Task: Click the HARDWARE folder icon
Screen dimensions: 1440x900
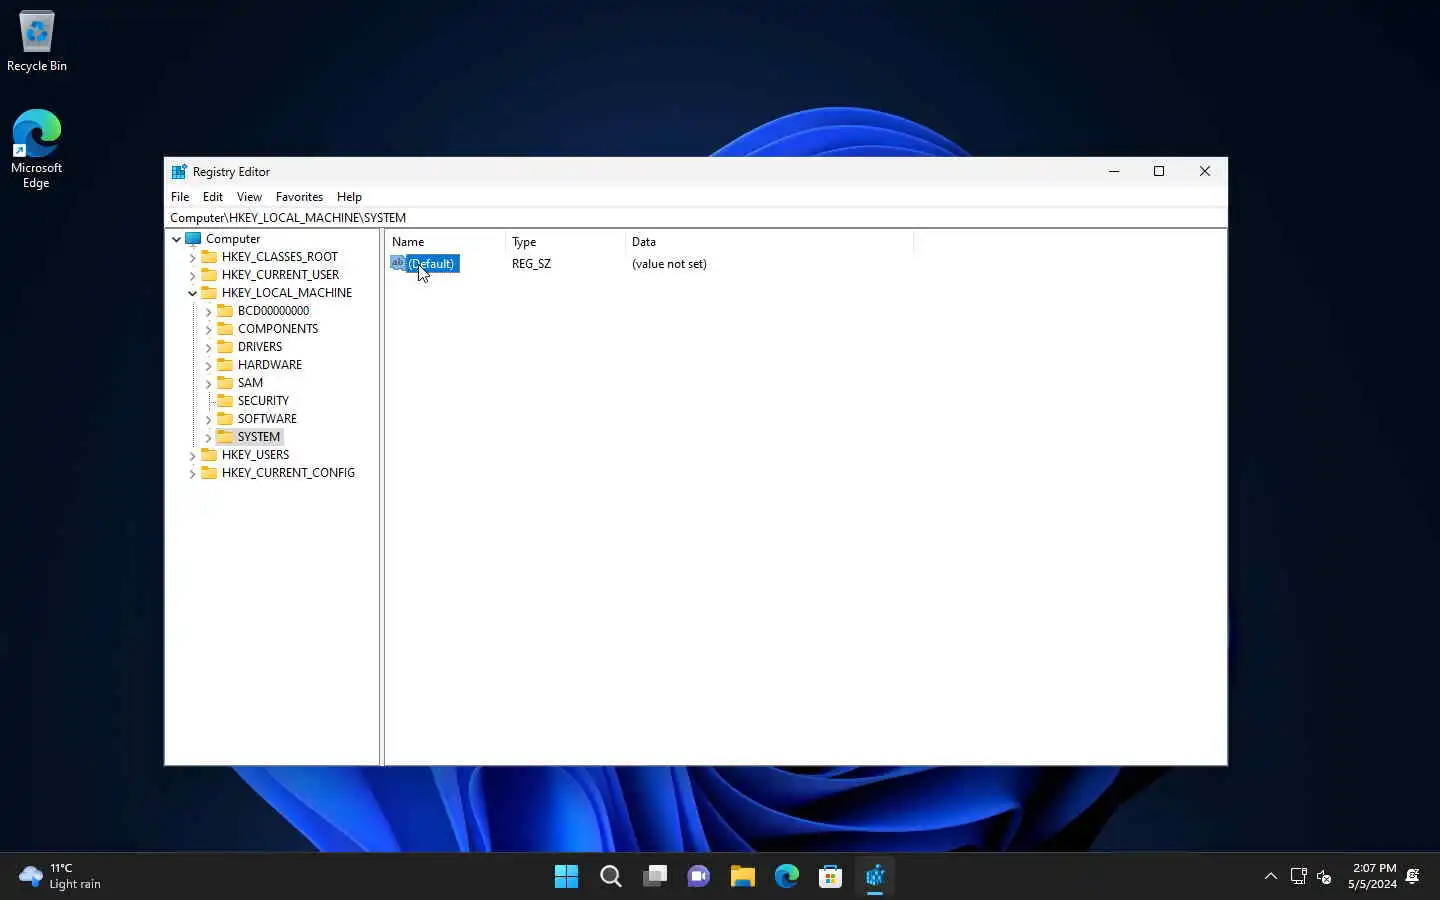Action: click(225, 365)
